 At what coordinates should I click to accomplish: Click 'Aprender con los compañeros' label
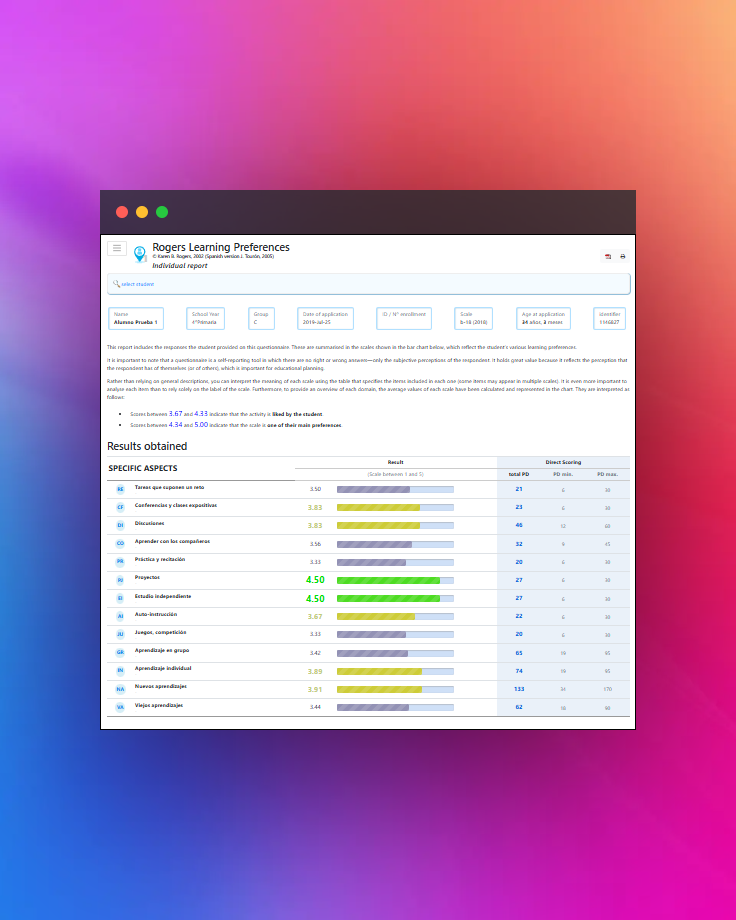[172, 542]
